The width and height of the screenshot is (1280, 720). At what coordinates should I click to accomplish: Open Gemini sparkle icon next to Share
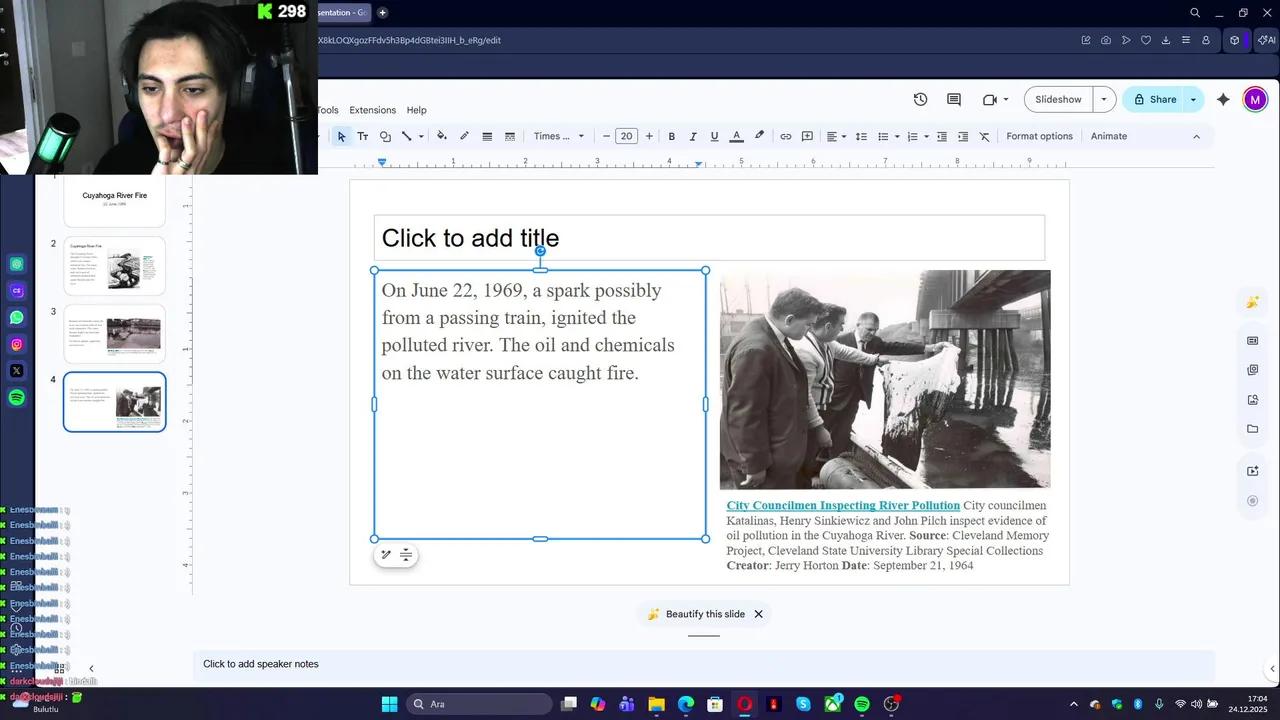(1223, 99)
